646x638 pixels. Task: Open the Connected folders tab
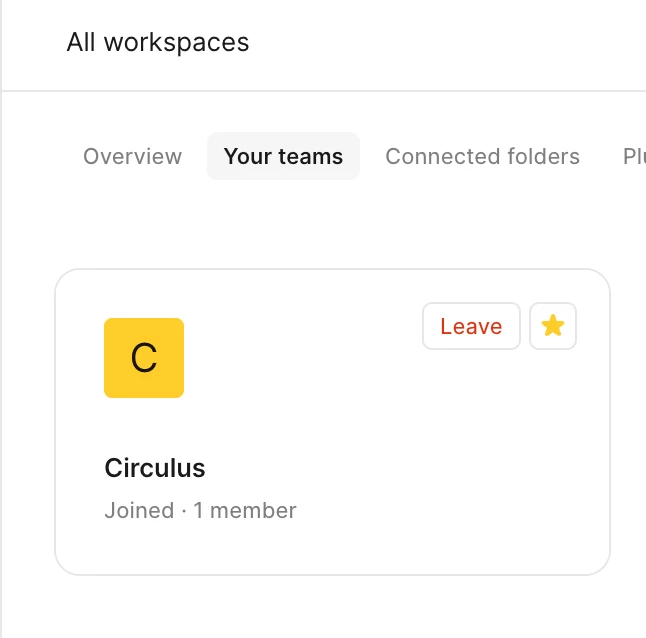pyautogui.click(x=482, y=156)
